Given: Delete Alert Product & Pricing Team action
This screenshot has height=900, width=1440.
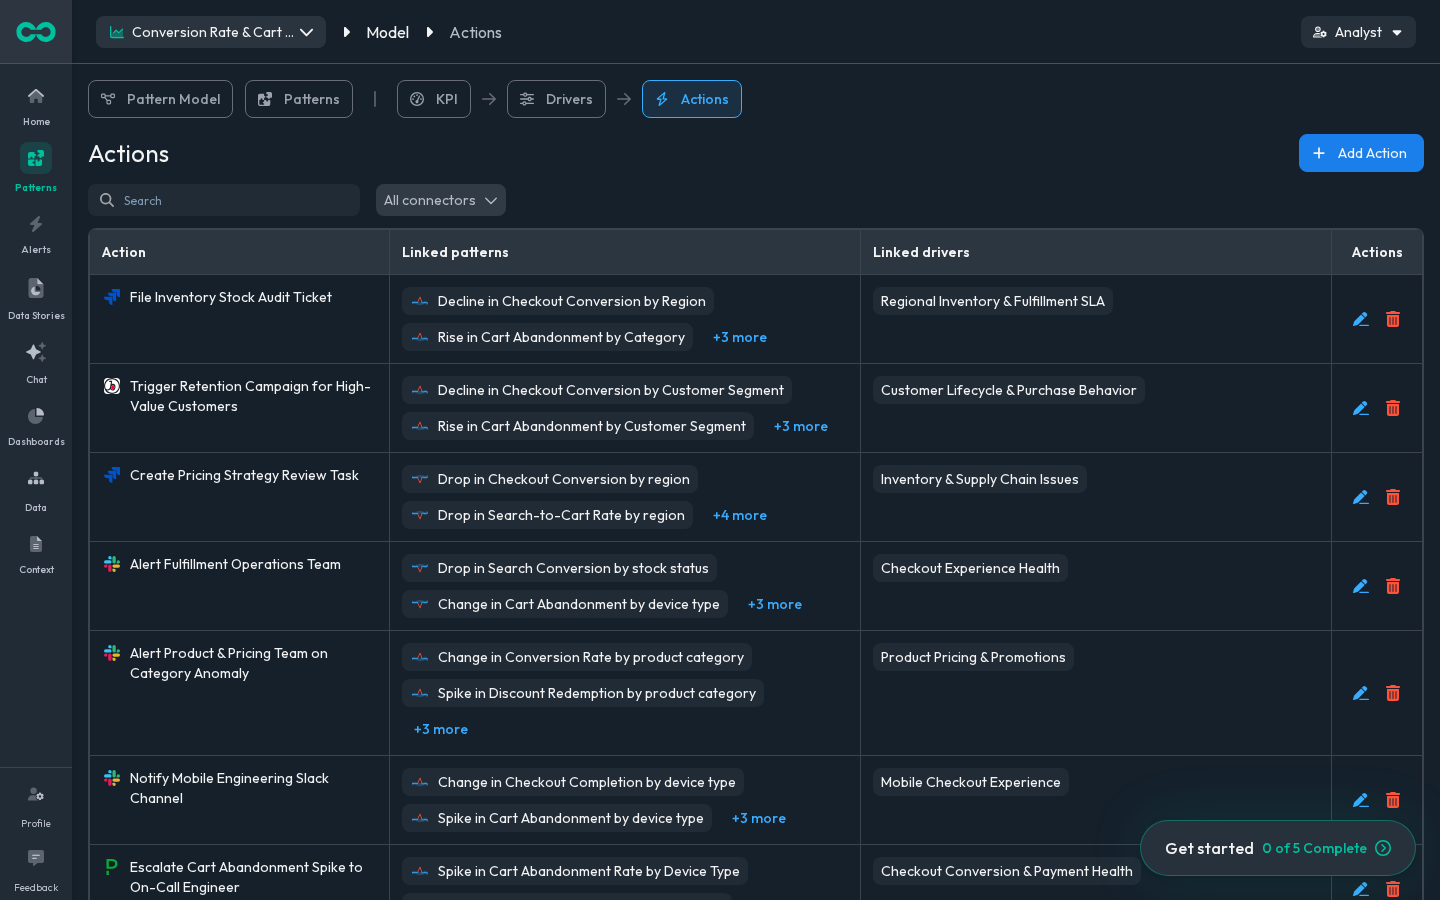Looking at the screenshot, I should pyautogui.click(x=1393, y=693).
